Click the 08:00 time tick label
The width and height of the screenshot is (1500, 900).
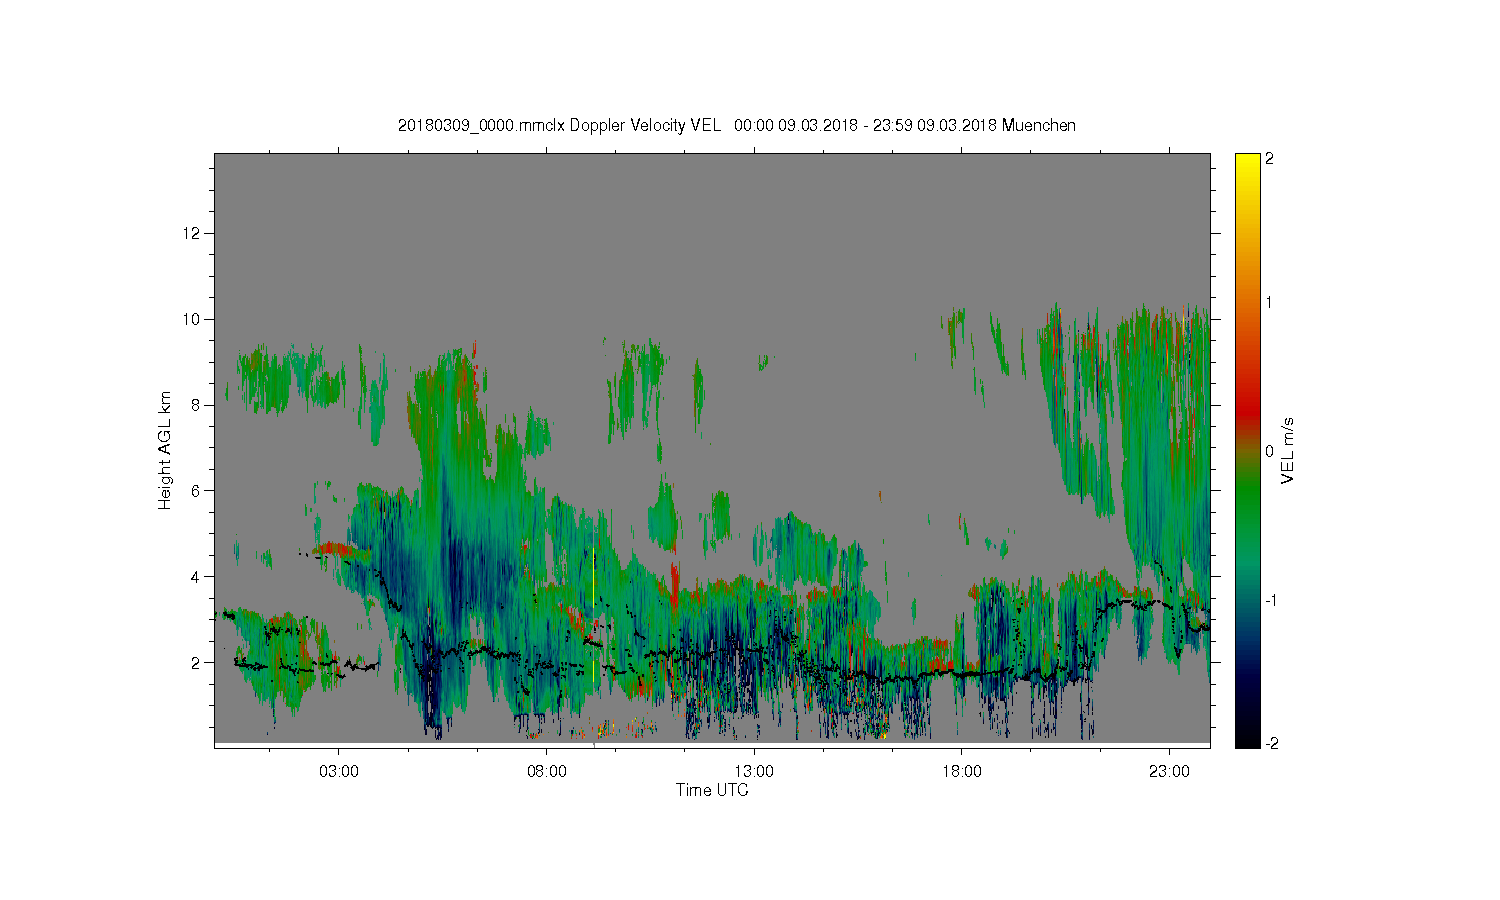[547, 772]
